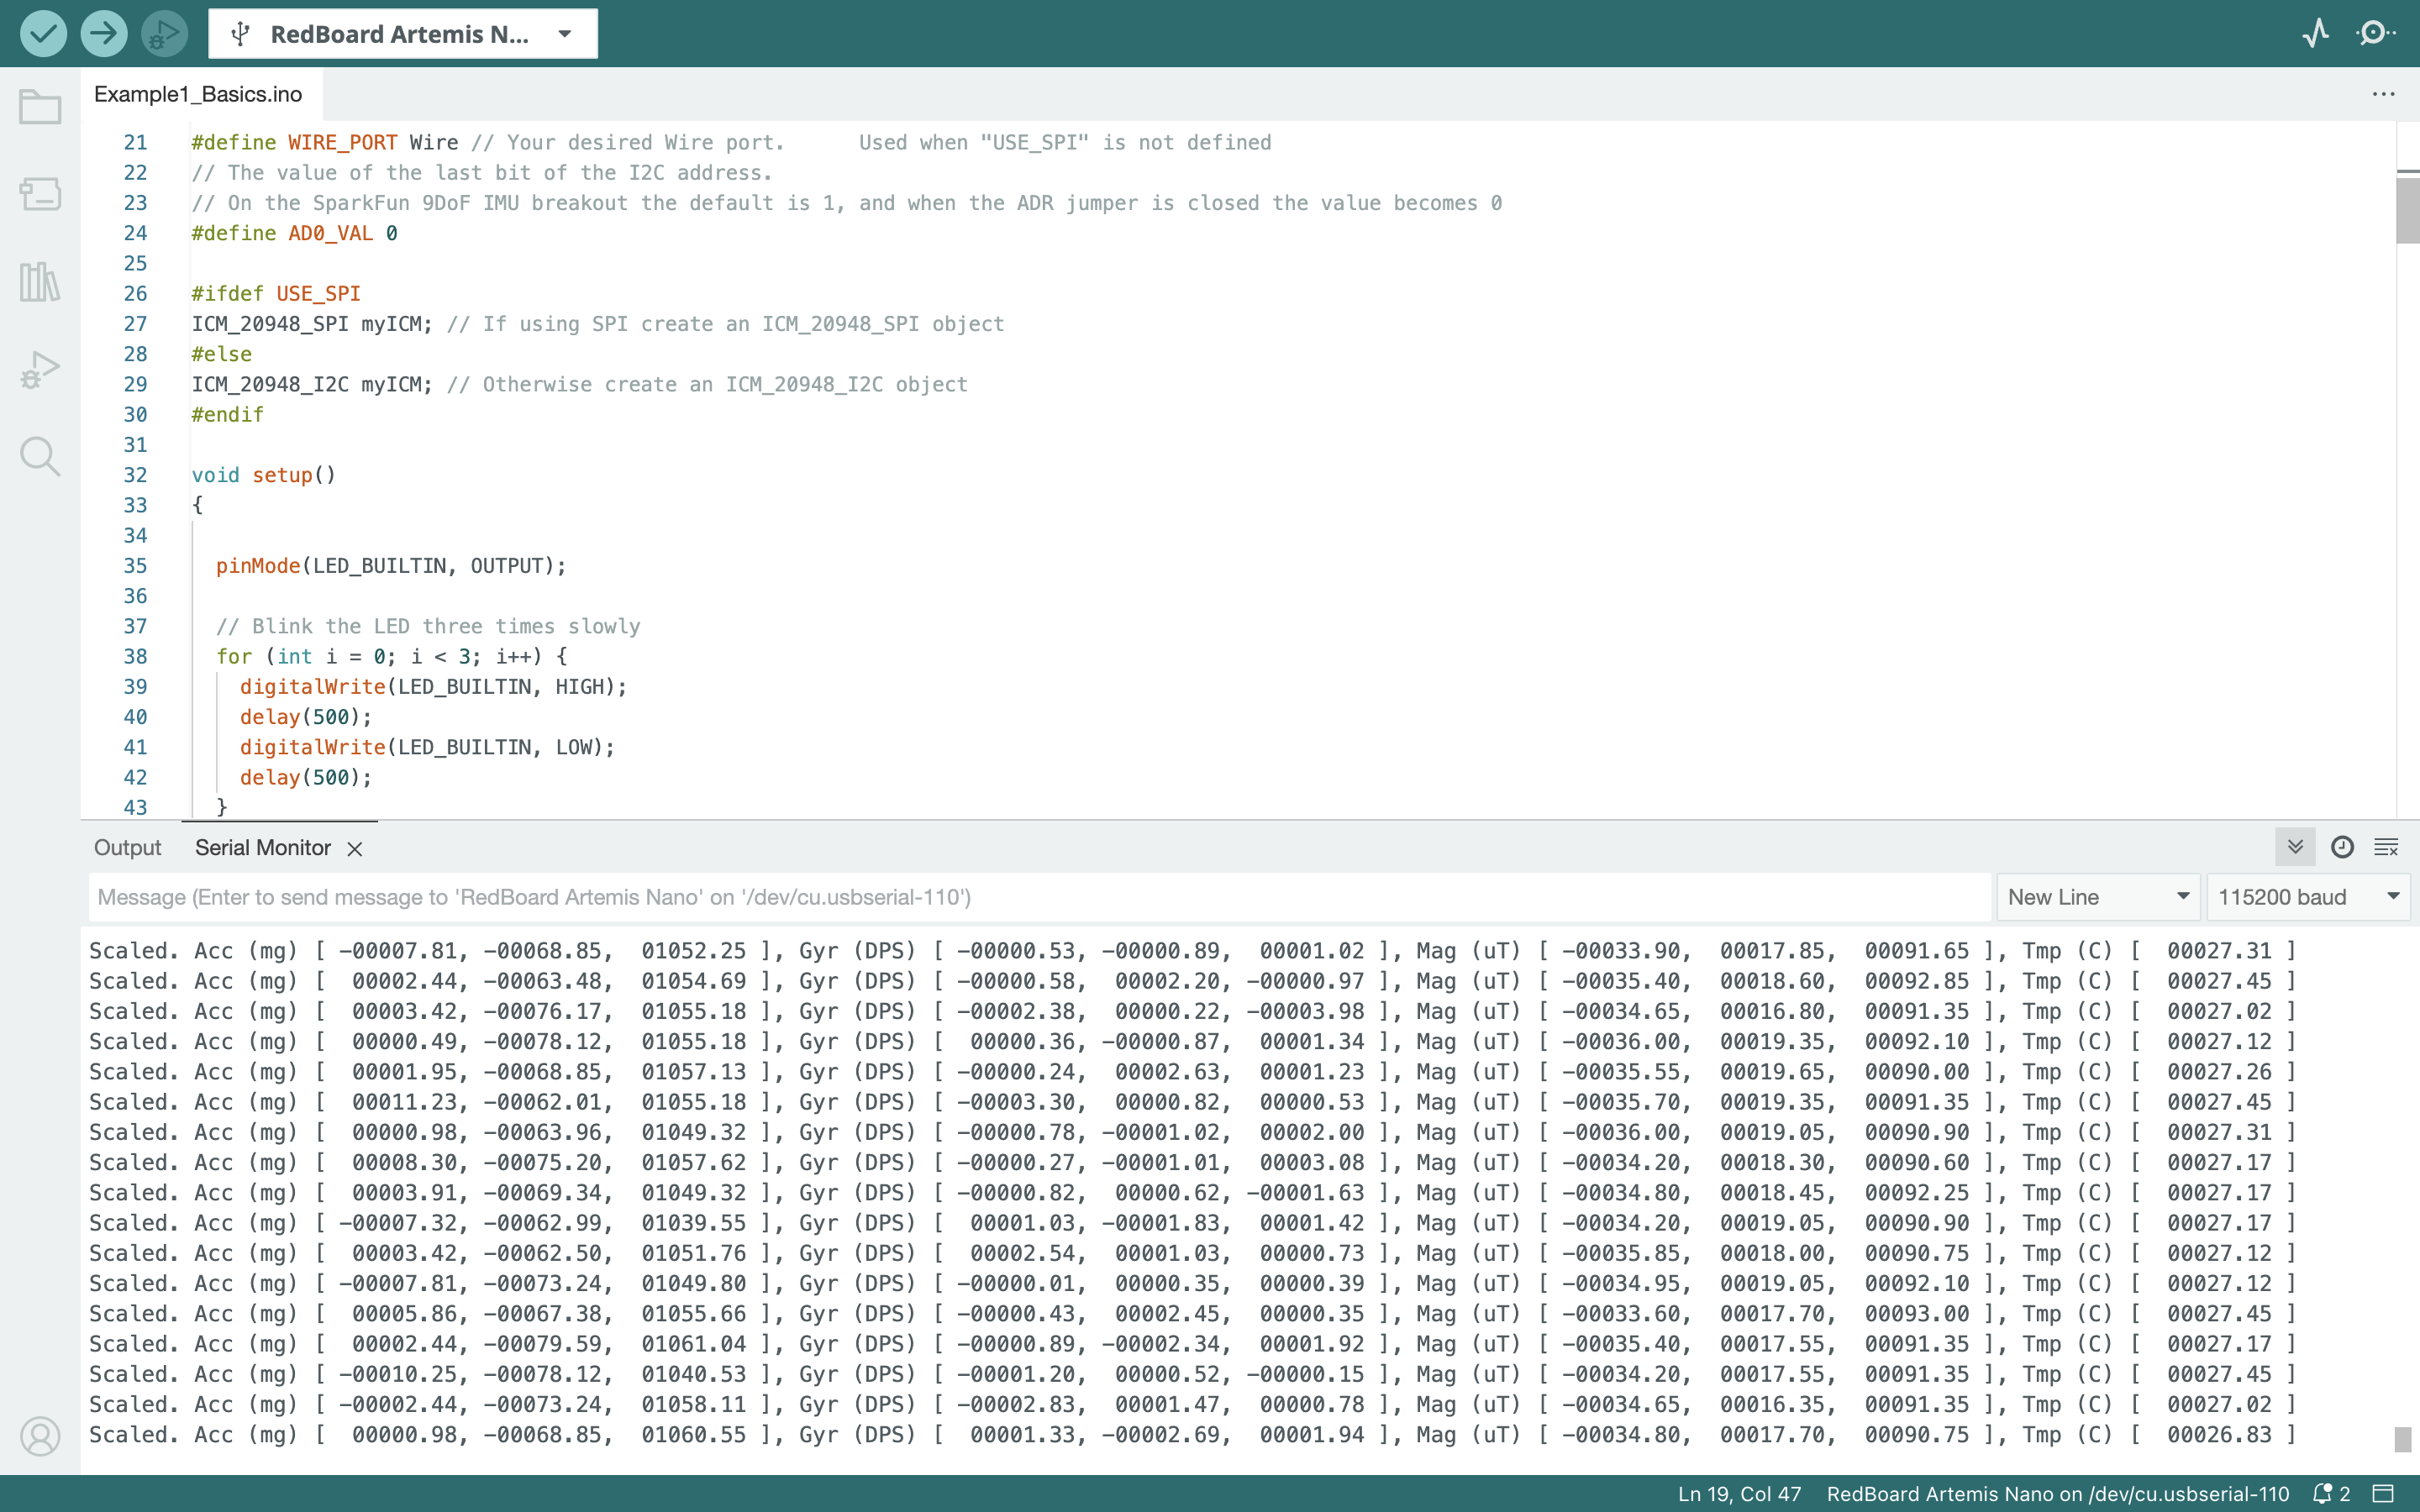Toggle the bottom panel status bar icon
Image resolution: width=2420 pixels, height=1512 pixels.
[2384, 1494]
